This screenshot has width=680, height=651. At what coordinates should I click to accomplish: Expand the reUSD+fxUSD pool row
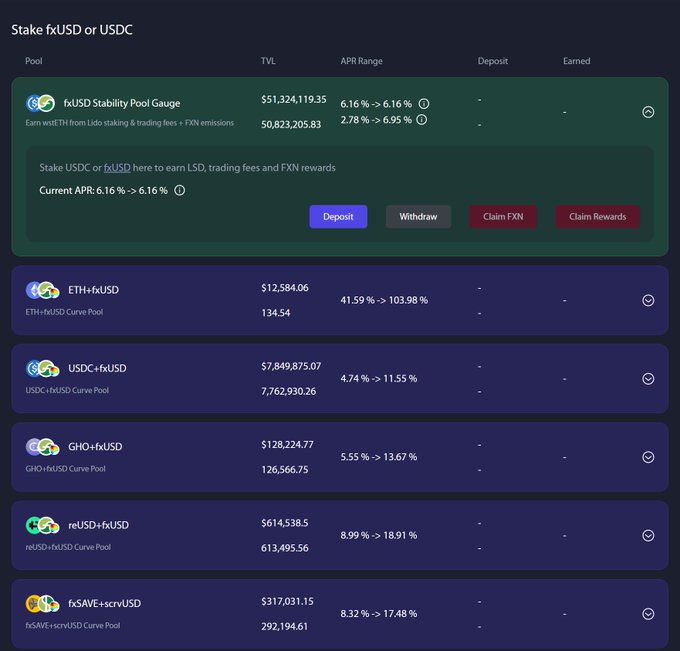point(648,535)
